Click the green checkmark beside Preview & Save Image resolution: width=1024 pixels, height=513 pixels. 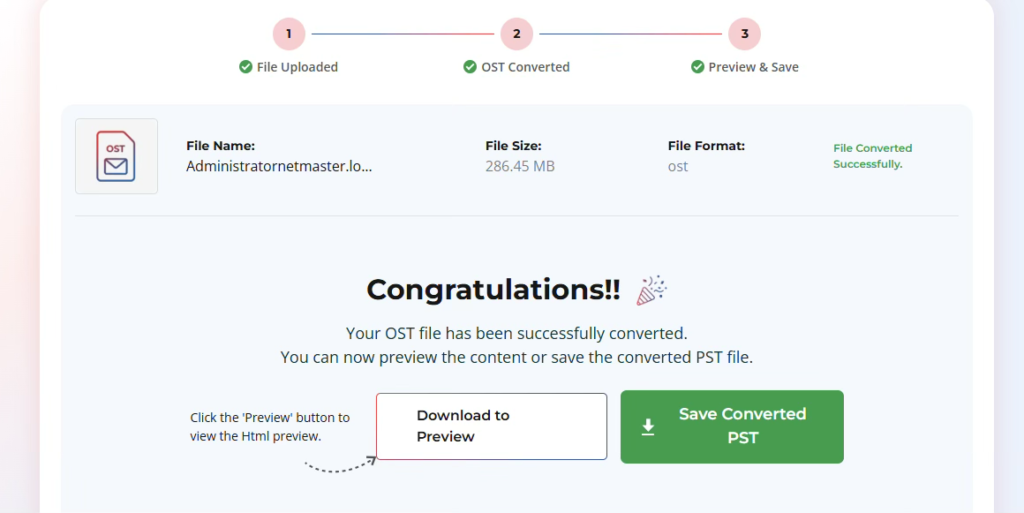tap(697, 67)
